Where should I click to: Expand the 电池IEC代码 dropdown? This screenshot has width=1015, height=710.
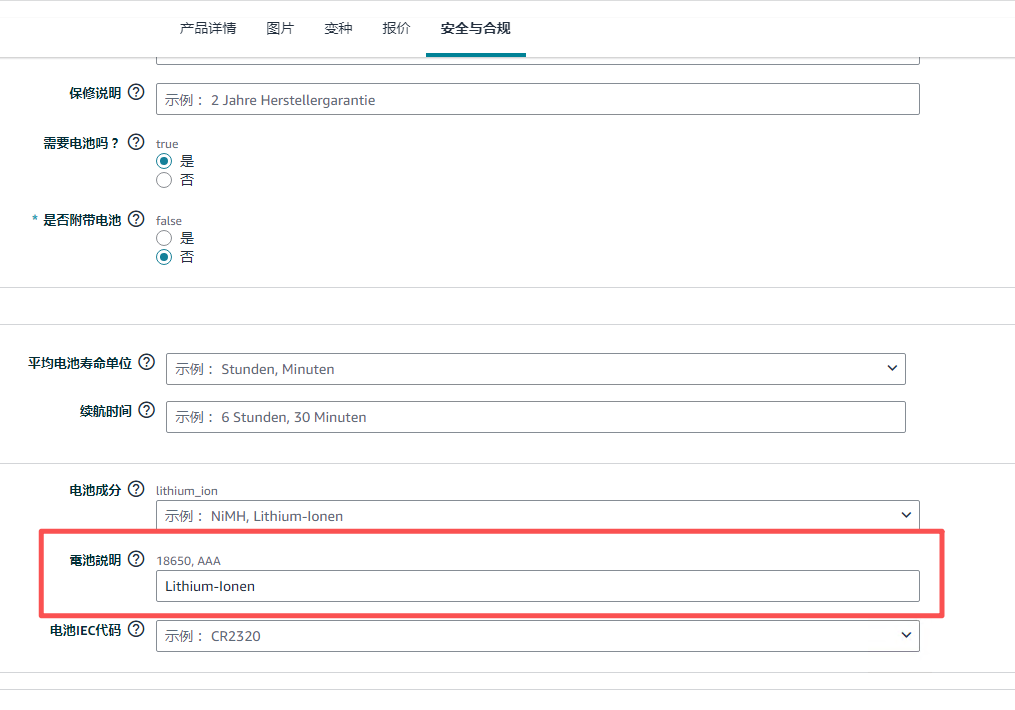click(537, 636)
